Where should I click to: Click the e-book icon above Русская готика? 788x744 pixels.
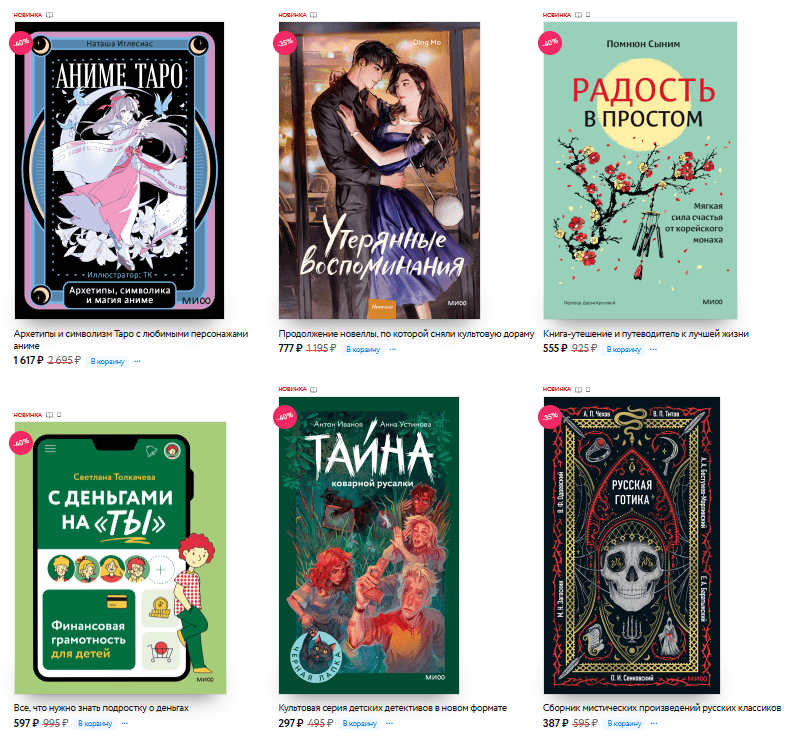[588, 390]
